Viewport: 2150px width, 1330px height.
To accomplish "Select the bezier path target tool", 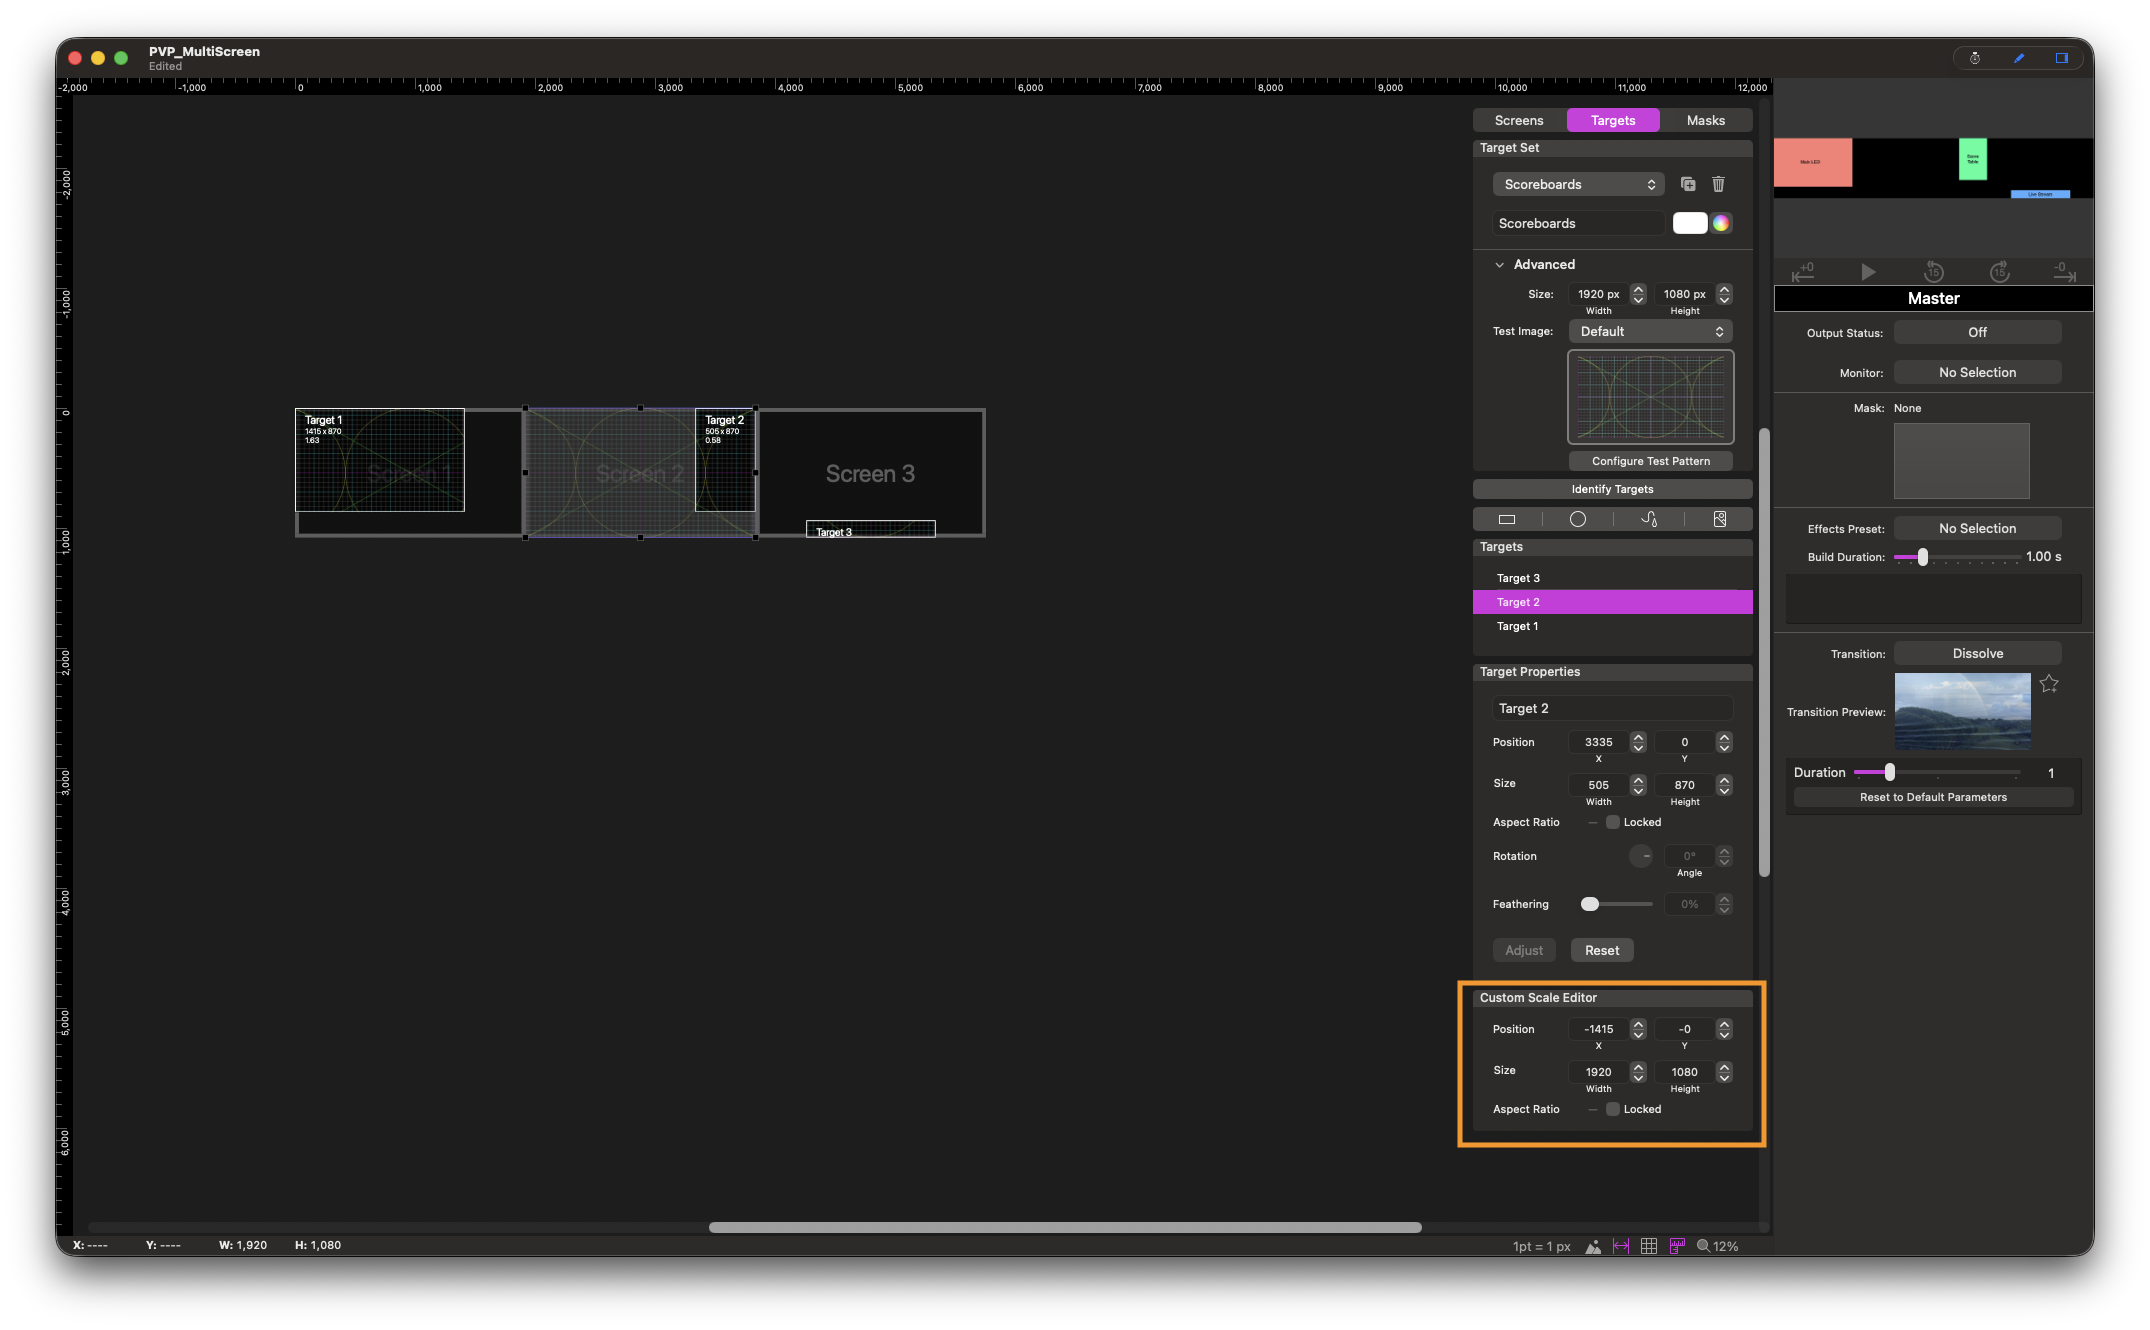I will click(x=1649, y=519).
